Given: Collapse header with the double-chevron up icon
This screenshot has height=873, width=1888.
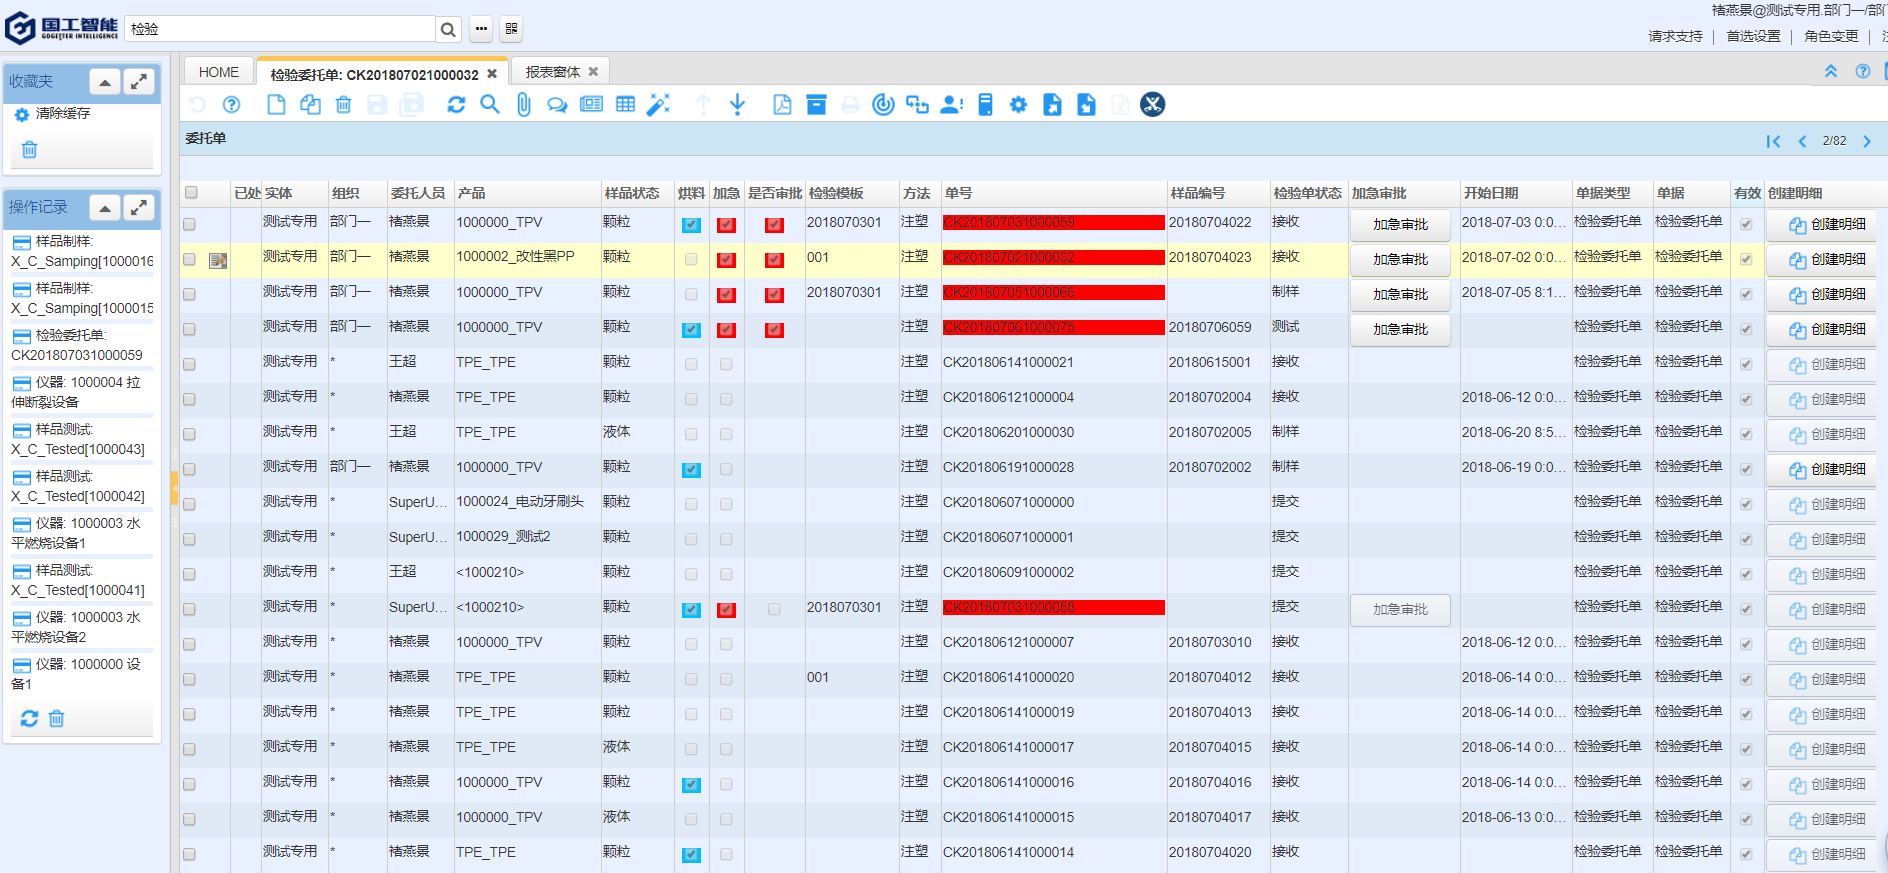Looking at the screenshot, I should [1830, 72].
